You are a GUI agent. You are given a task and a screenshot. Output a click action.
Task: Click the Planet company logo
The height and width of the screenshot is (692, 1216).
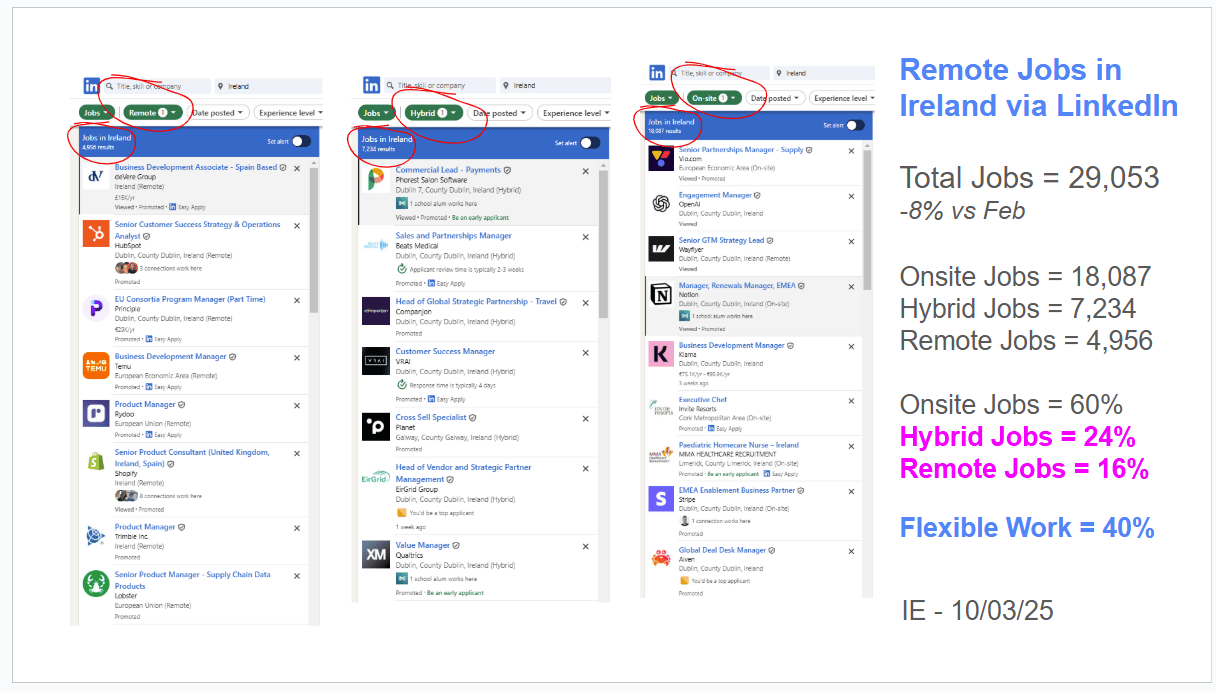[x=376, y=427]
